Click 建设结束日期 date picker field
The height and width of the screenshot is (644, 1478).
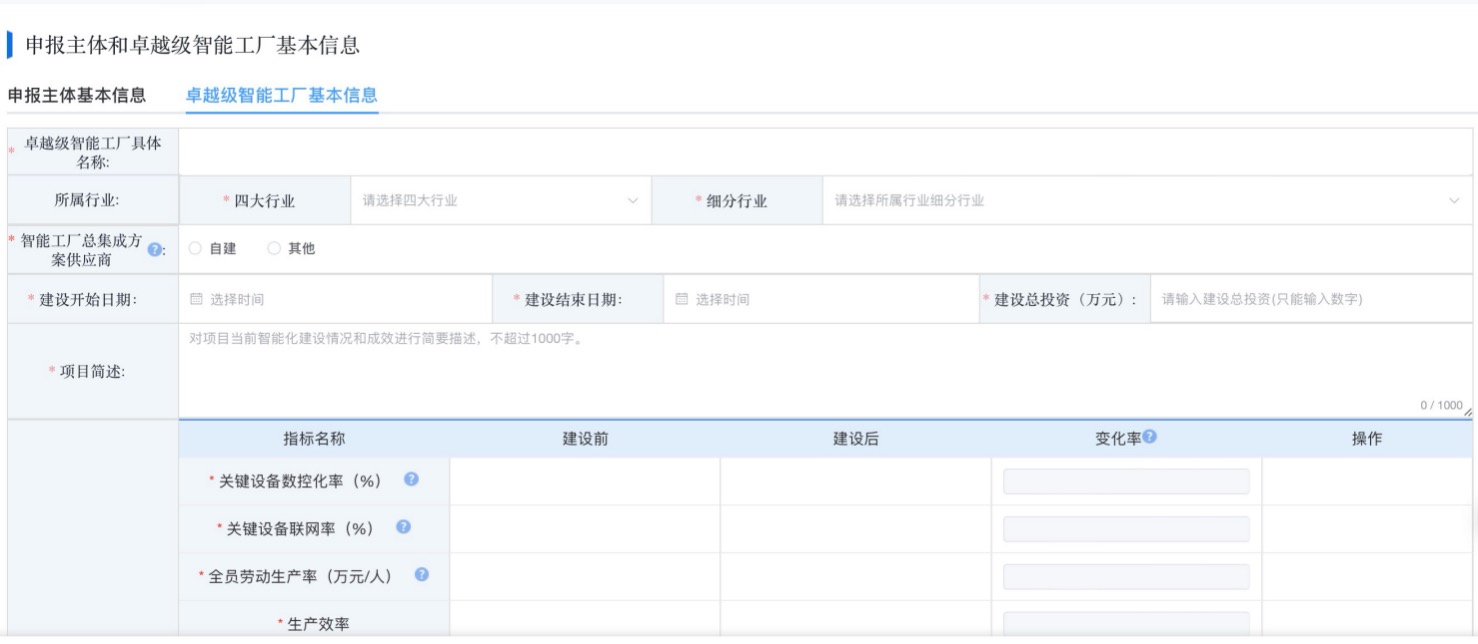[822, 299]
